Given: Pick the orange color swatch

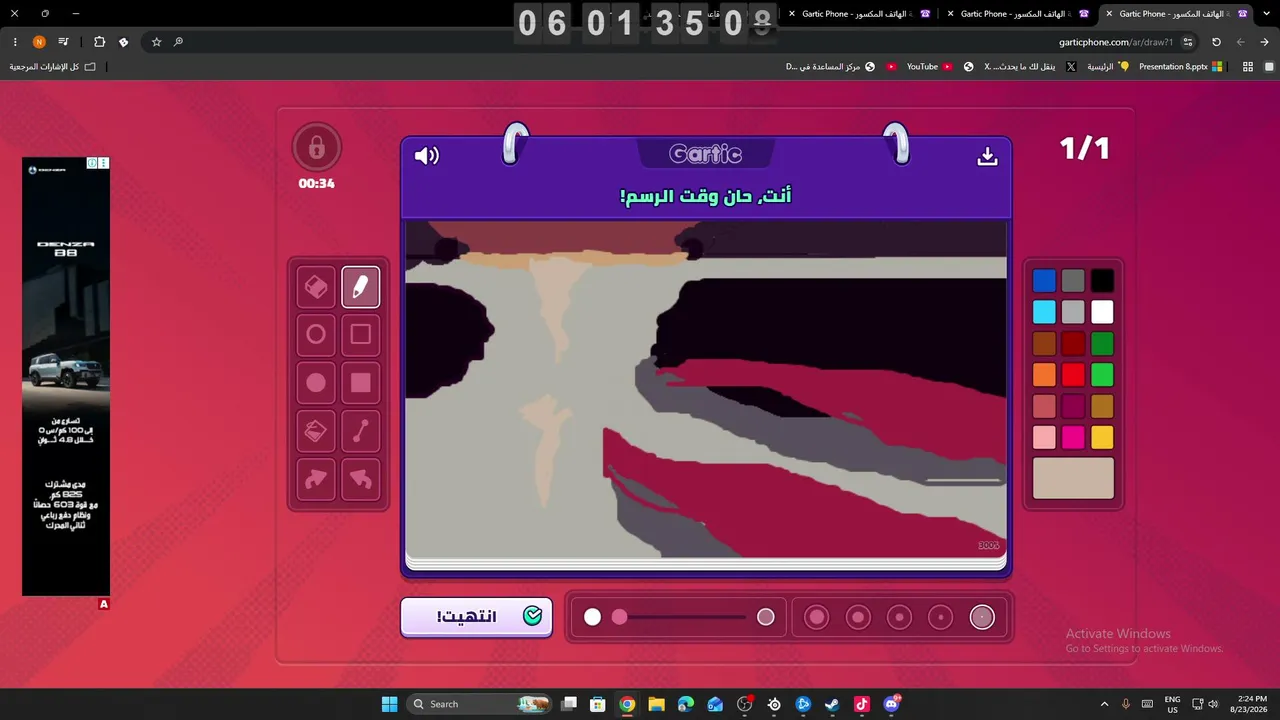Looking at the screenshot, I should pos(1044,375).
